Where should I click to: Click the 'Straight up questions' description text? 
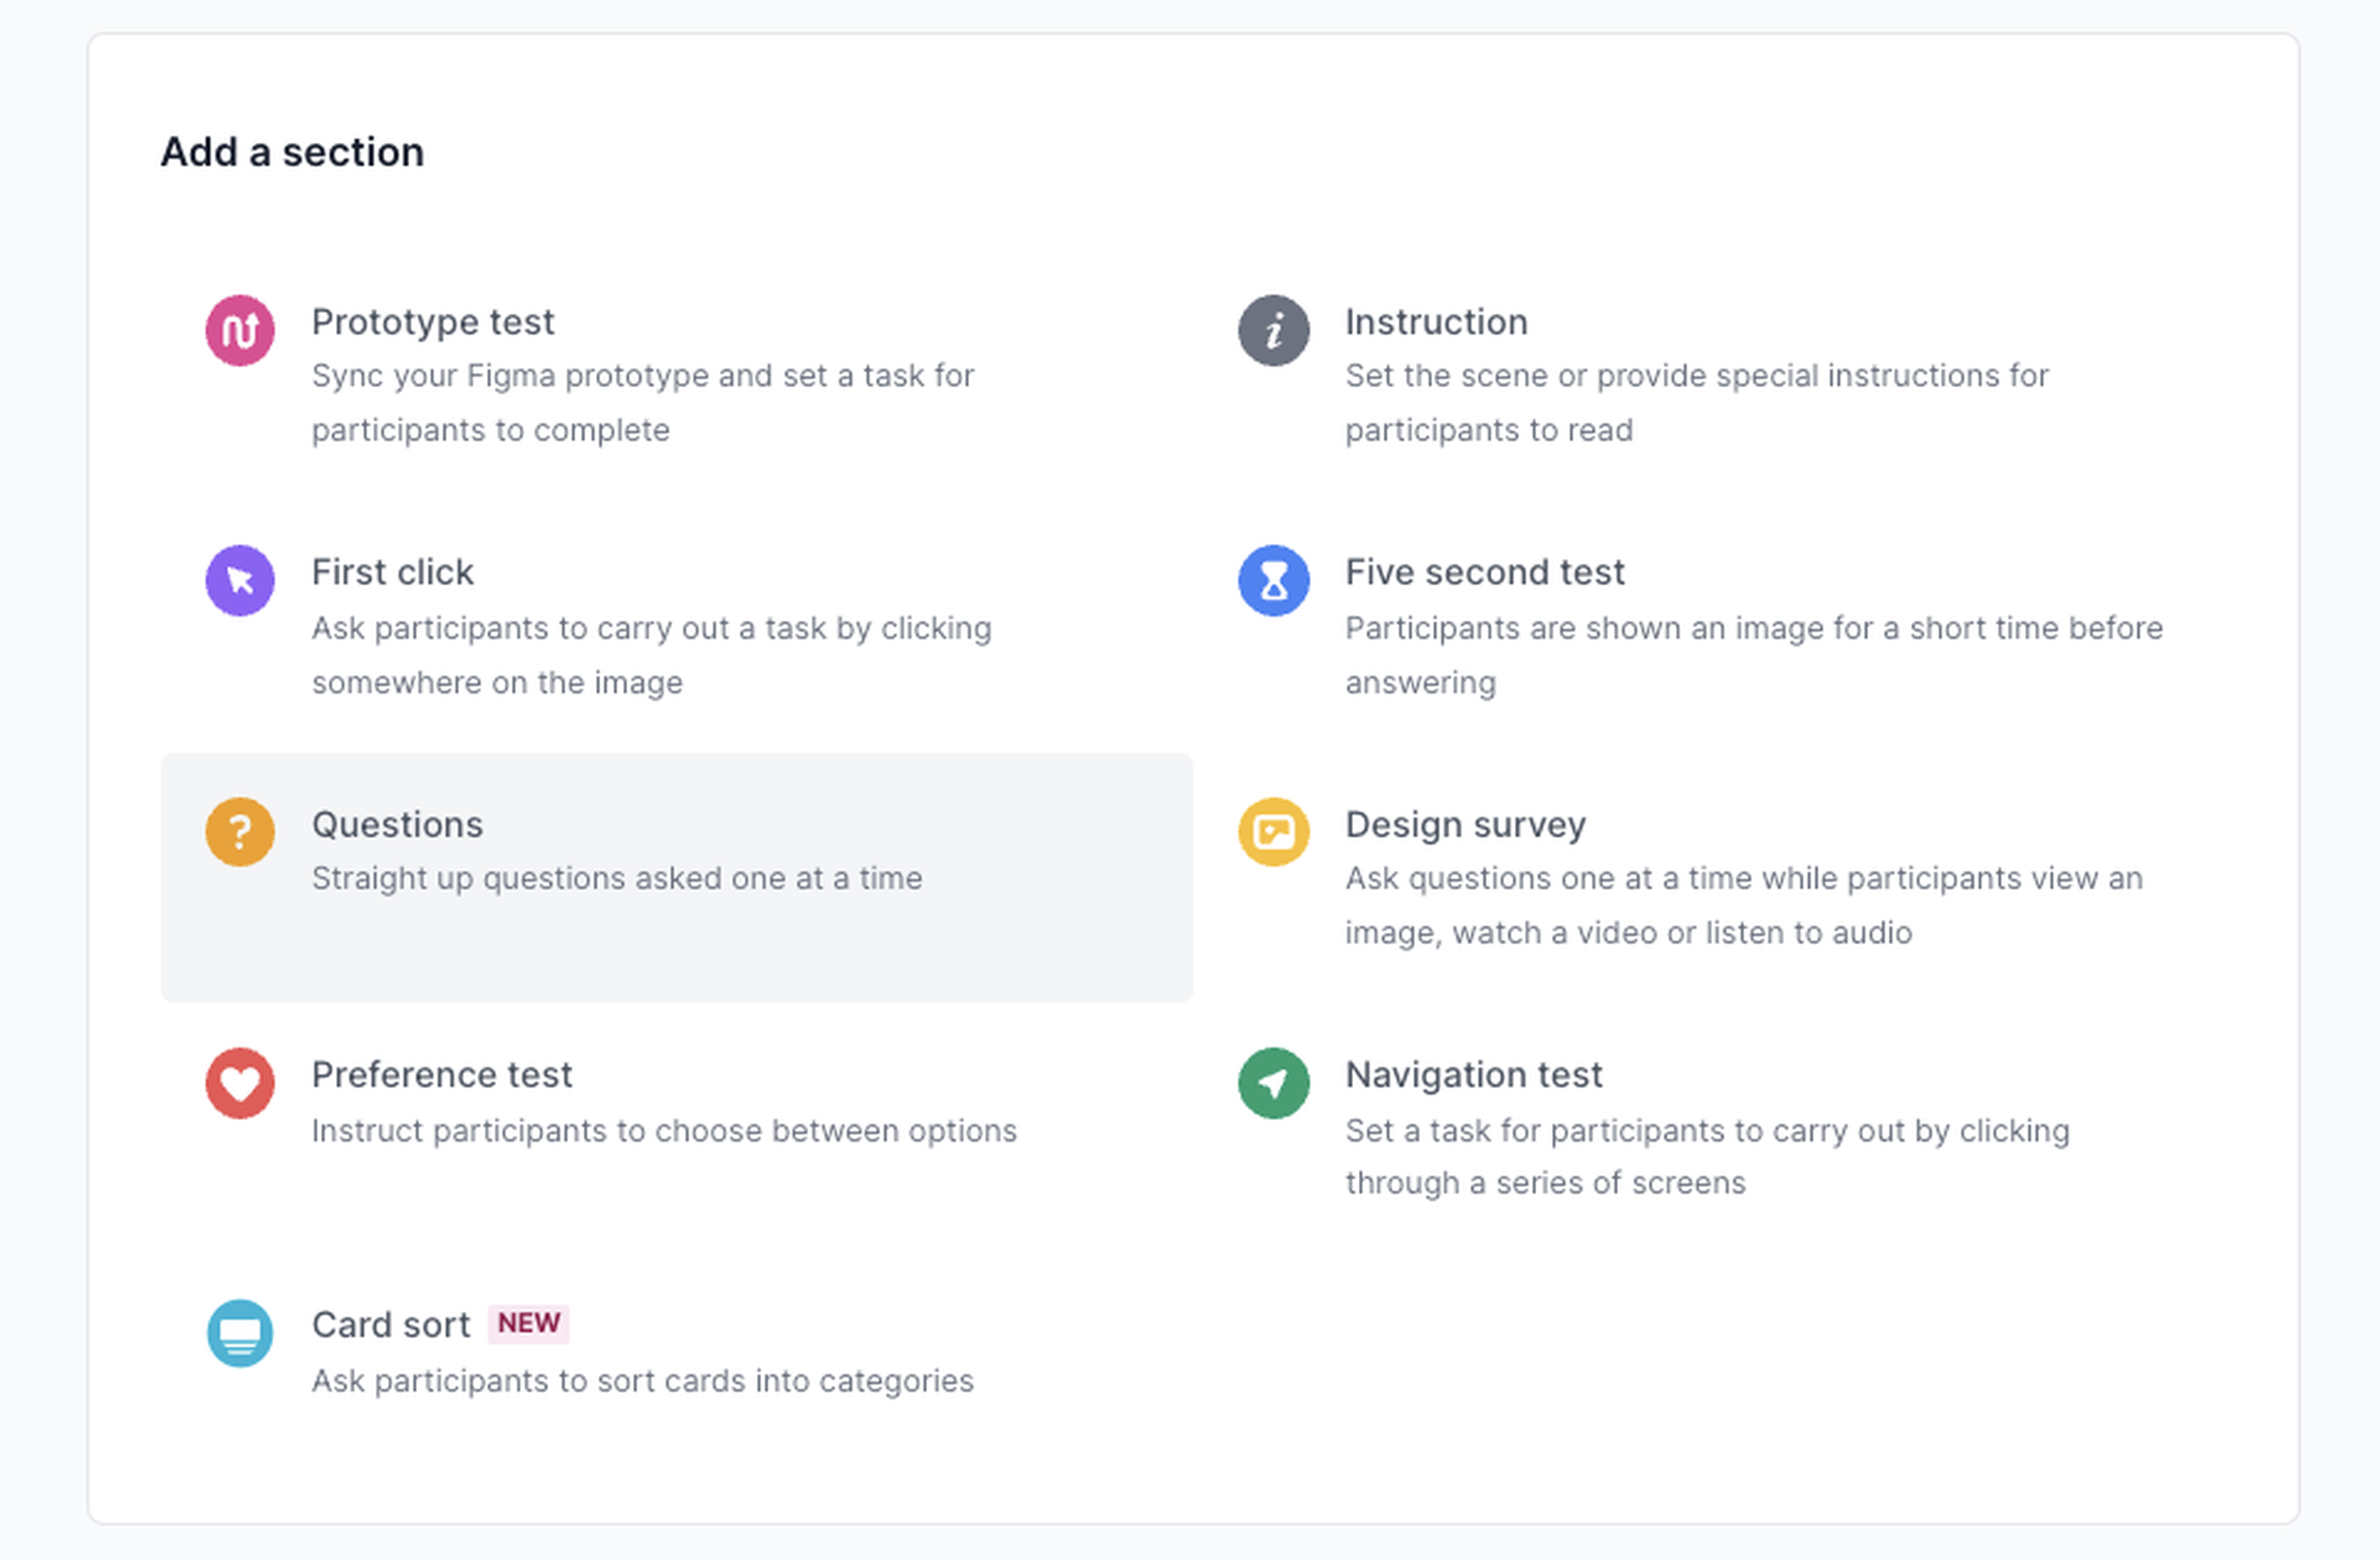point(616,879)
